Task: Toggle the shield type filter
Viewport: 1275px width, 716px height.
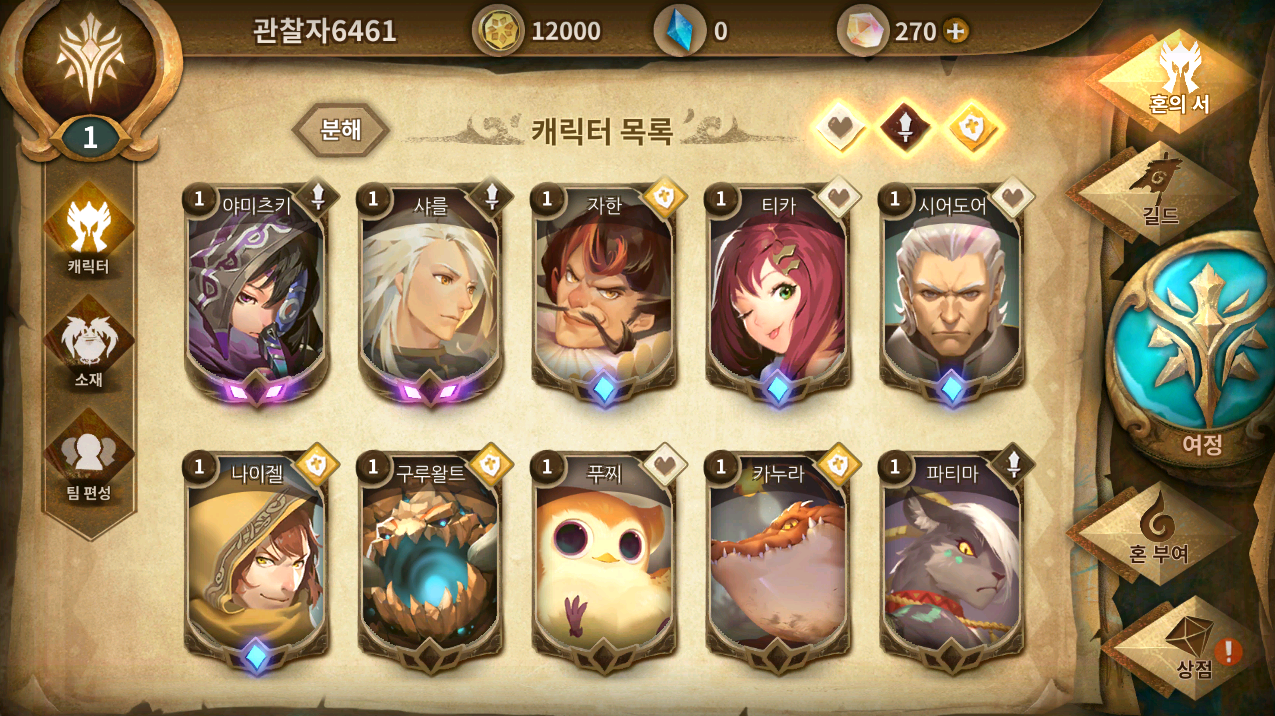Action: point(974,129)
